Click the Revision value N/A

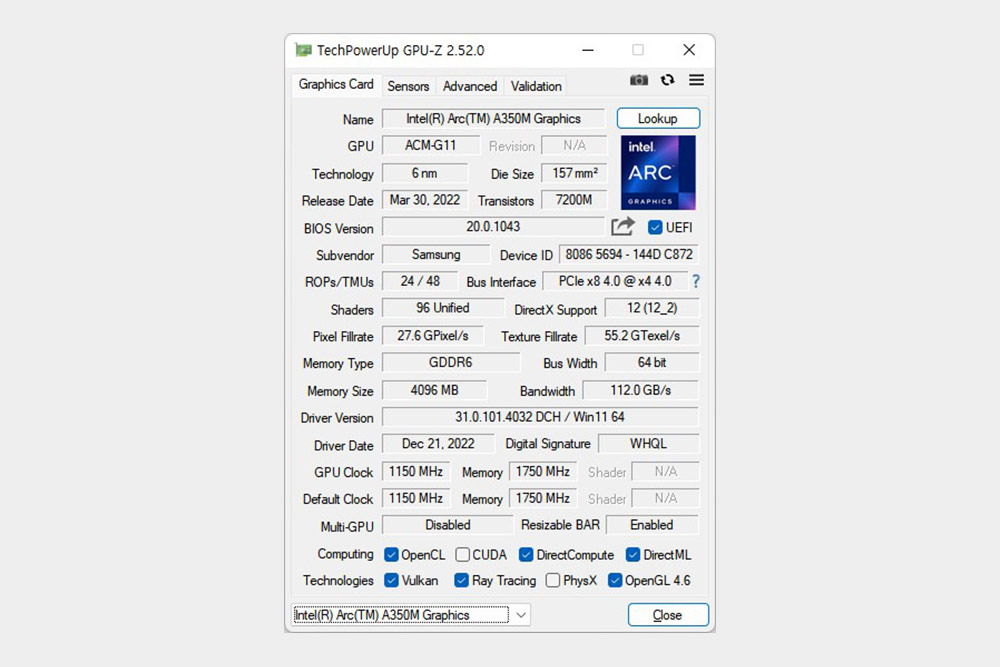click(574, 145)
